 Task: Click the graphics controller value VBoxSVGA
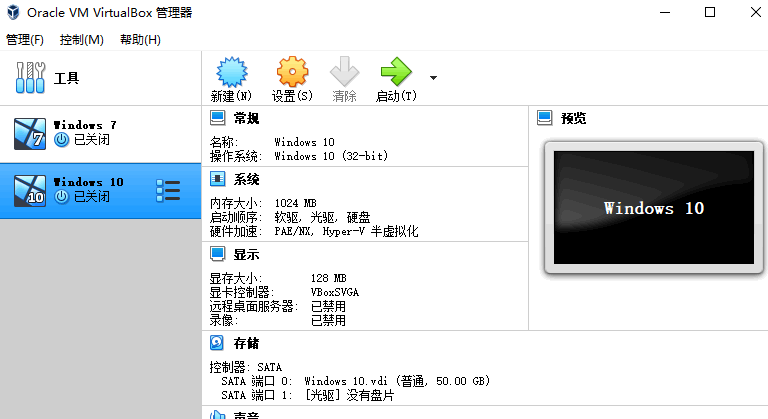tap(335, 293)
